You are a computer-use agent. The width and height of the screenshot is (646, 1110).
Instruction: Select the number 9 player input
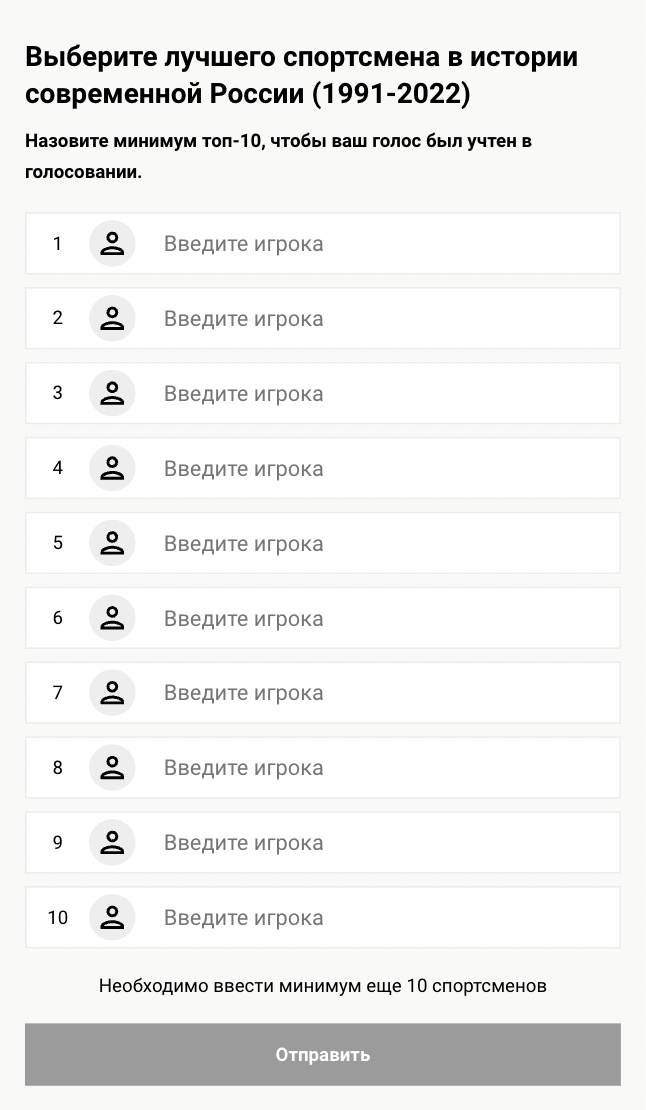click(x=380, y=843)
